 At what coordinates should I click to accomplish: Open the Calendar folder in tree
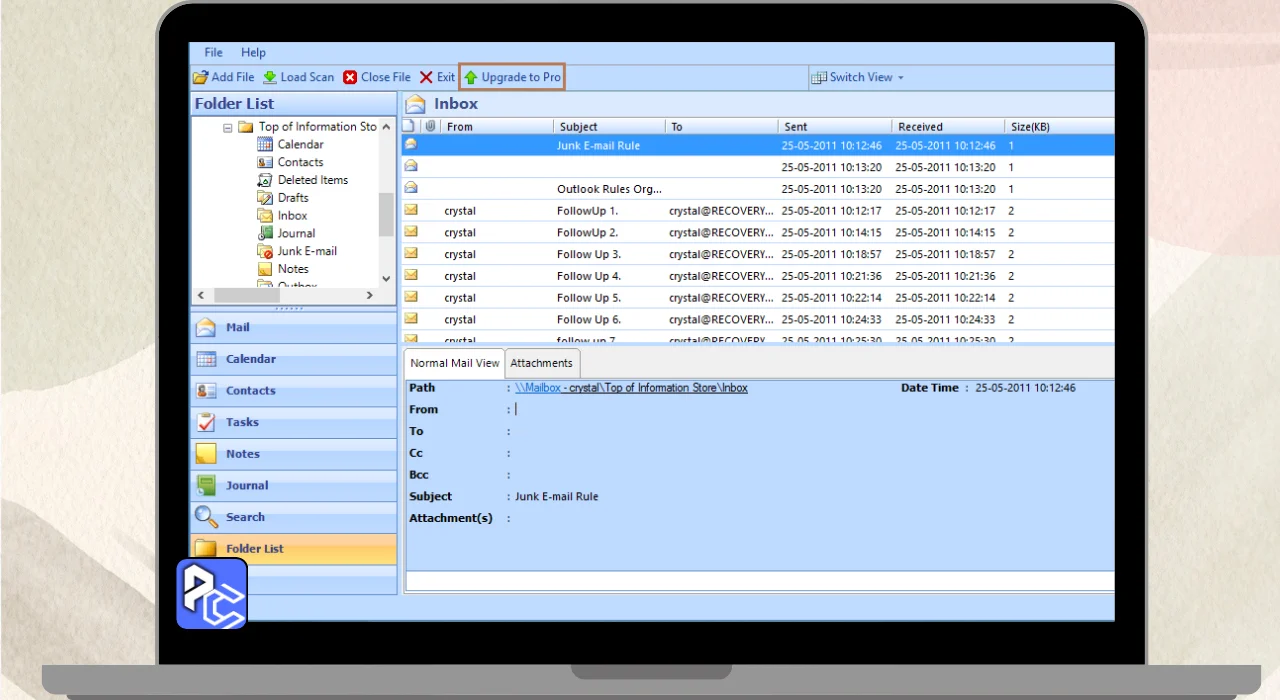299,144
